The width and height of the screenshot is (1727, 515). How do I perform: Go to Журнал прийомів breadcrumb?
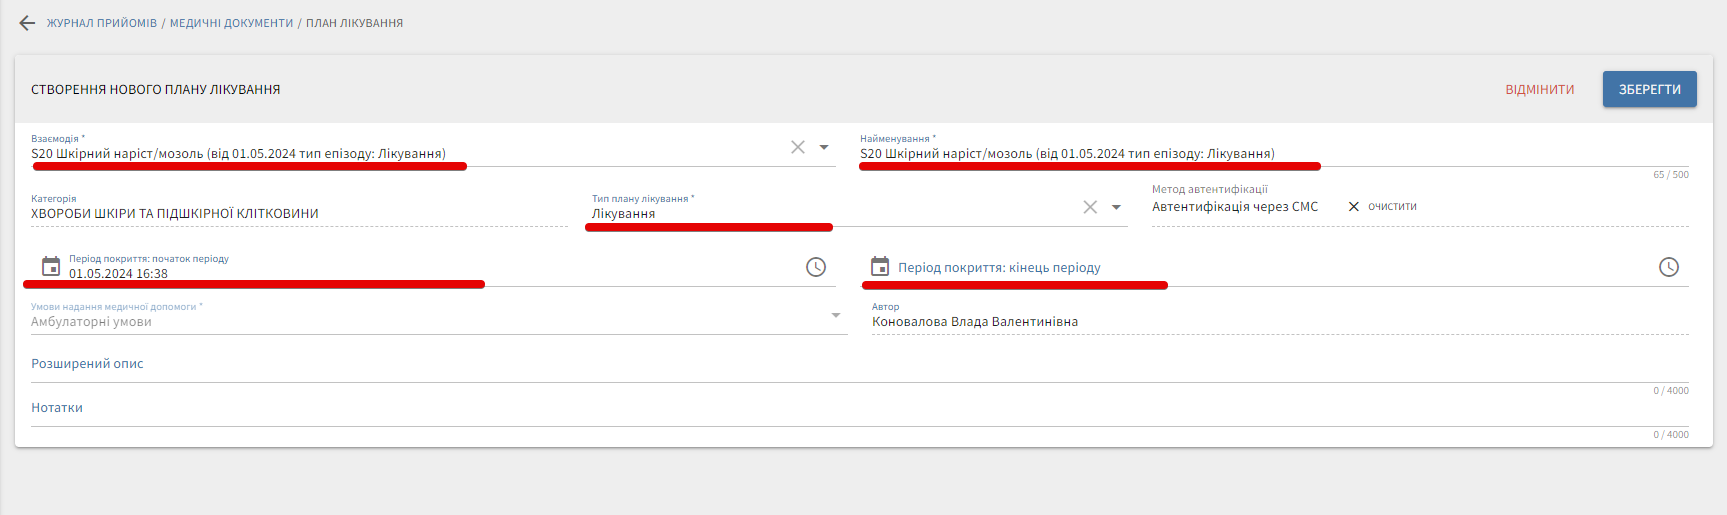[102, 23]
